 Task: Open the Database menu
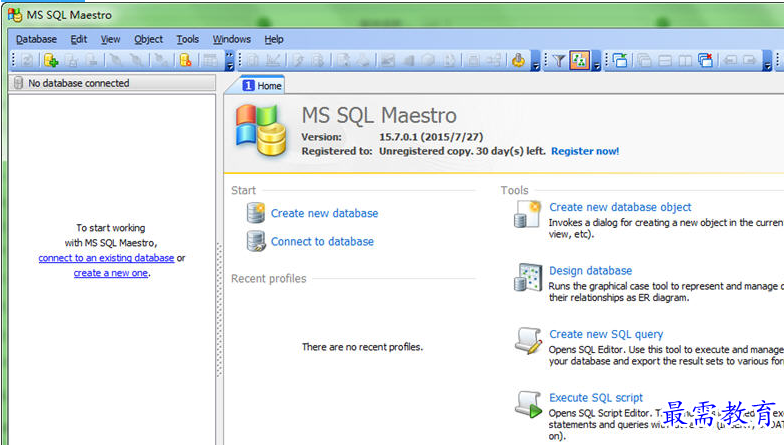pos(36,39)
